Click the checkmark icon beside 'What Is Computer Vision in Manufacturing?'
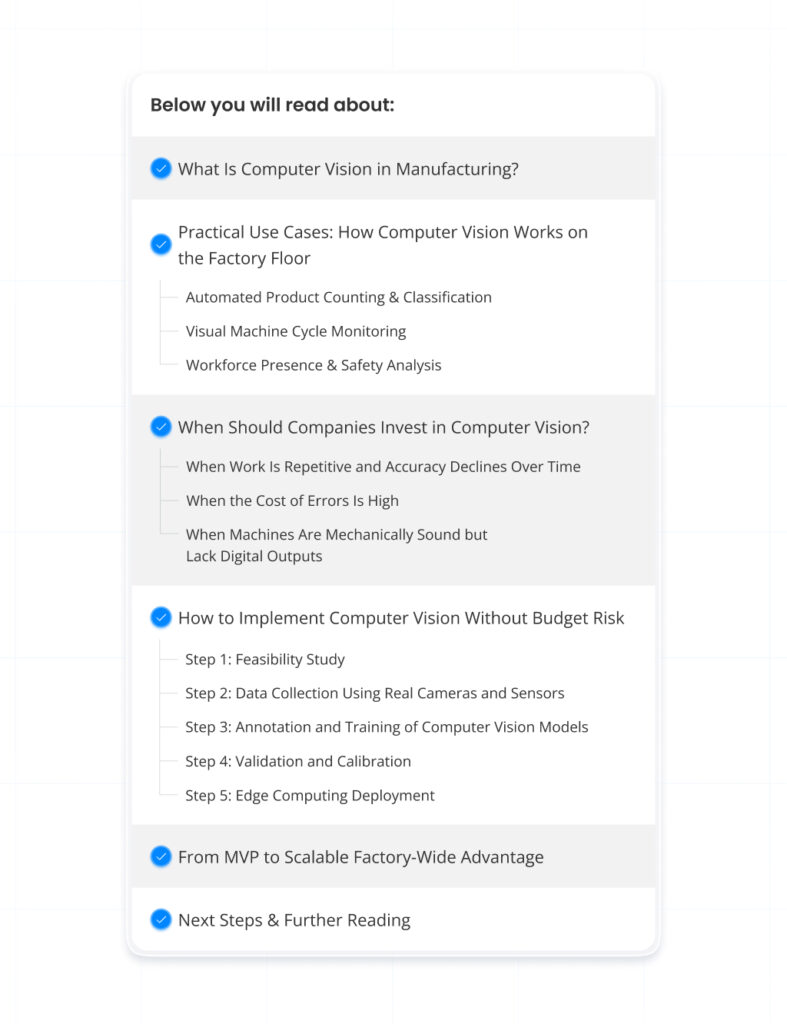Viewport: 787px width, 1024px height. (x=161, y=168)
